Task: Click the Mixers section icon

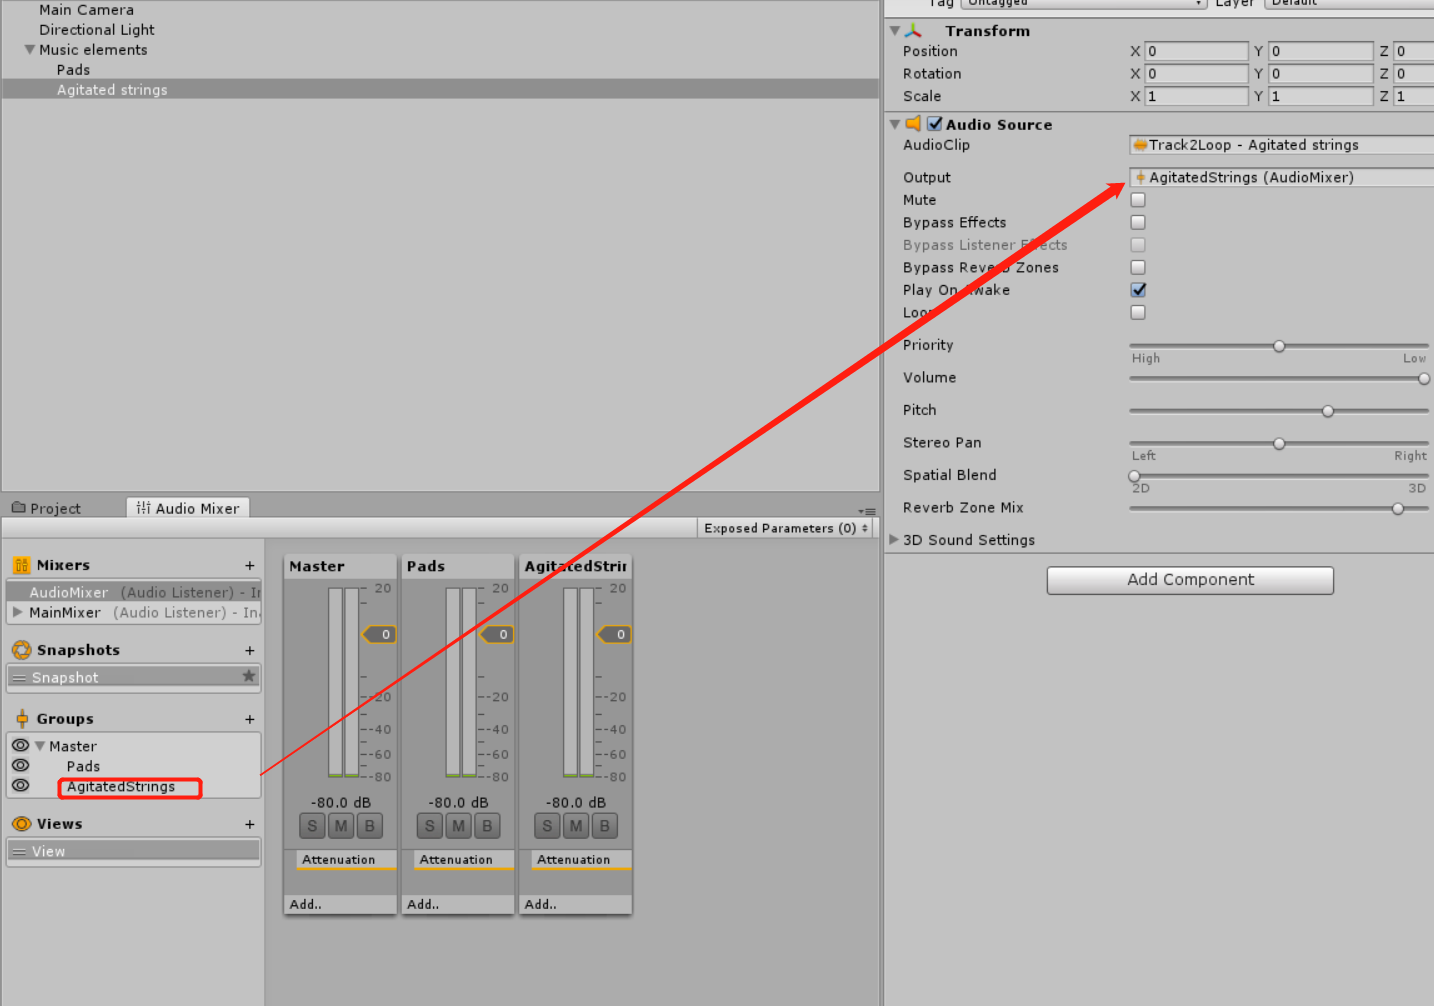Action: 21,565
